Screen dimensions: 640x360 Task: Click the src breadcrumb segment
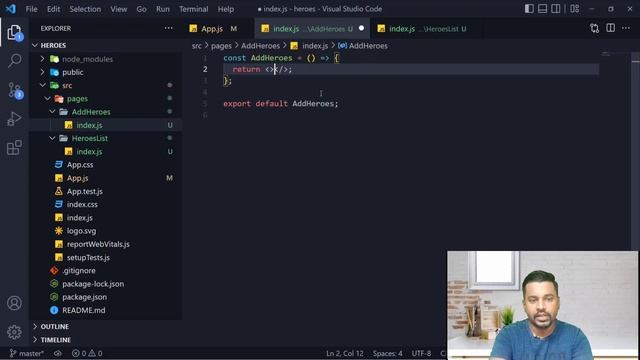point(197,46)
